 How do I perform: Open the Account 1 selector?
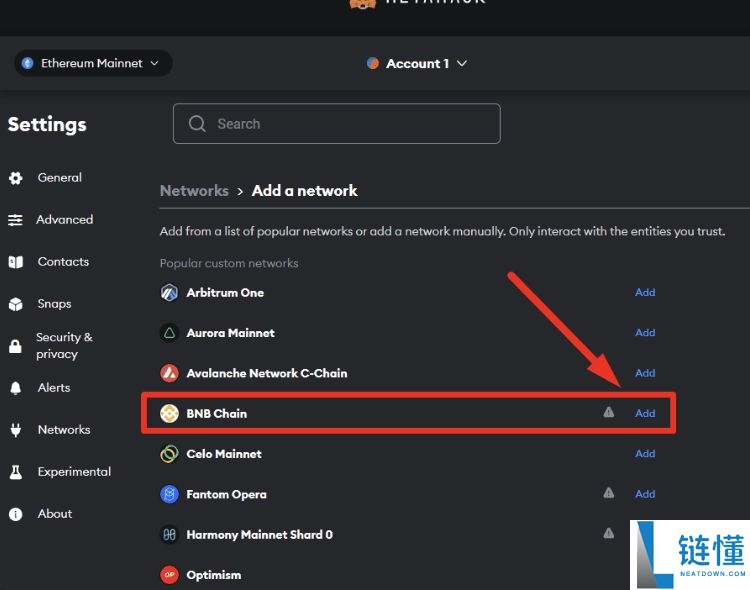click(x=417, y=63)
